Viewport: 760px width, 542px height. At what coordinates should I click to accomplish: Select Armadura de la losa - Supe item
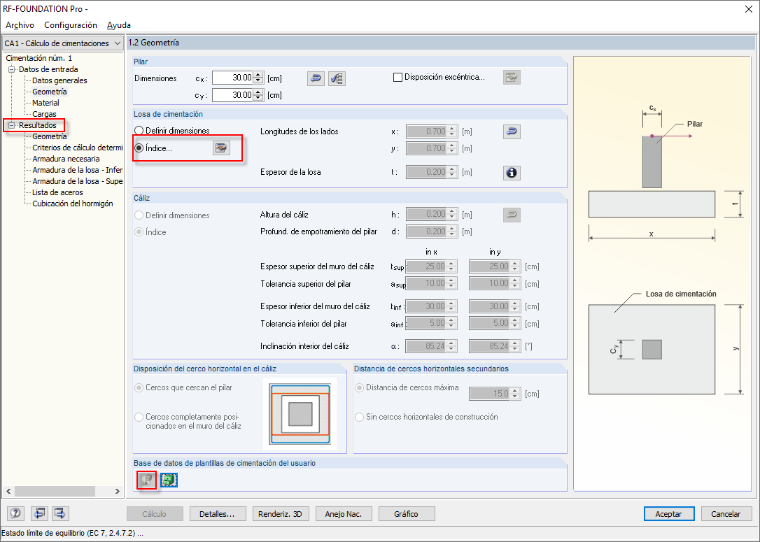(78, 181)
